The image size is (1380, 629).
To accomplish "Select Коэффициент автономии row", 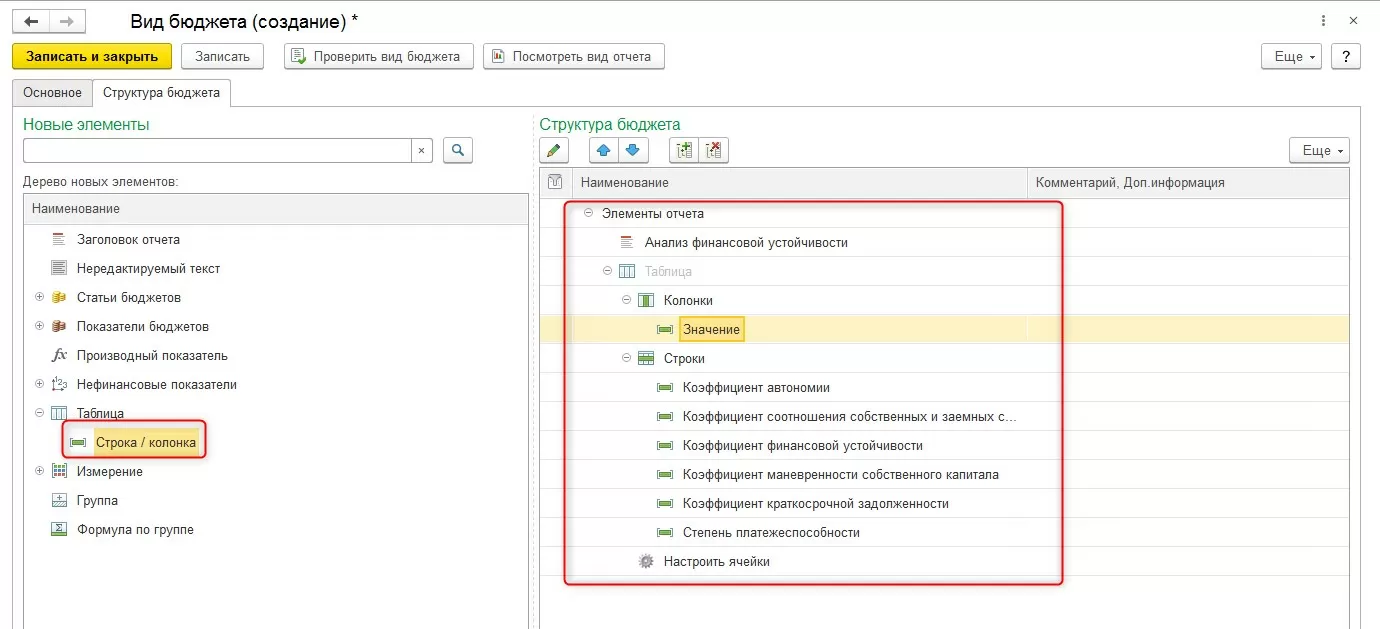I will 756,387.
